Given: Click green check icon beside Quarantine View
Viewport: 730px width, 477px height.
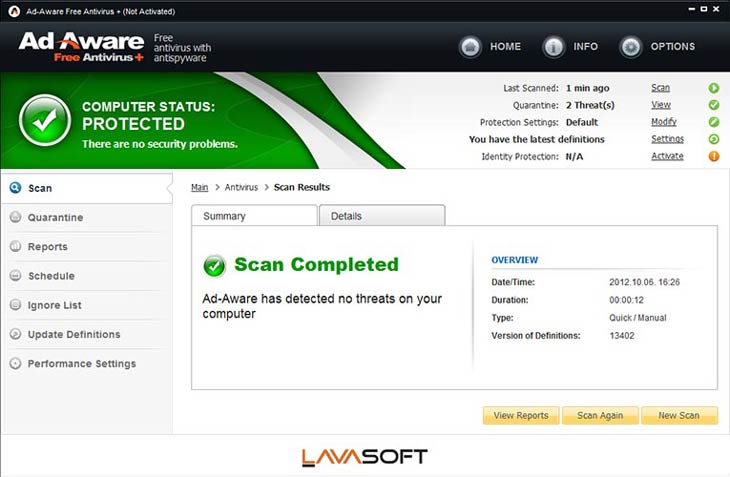Looking at the screenshot, I should [x=713, y=105].
